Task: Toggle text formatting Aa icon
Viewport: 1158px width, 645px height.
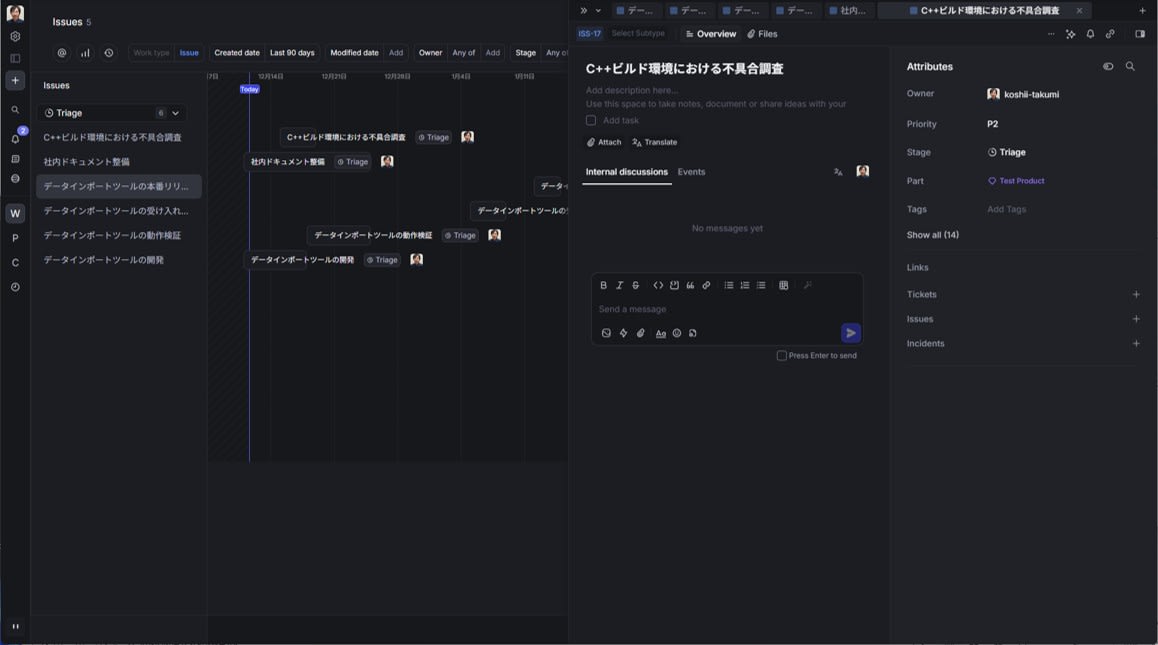Action: coord(660,333)
